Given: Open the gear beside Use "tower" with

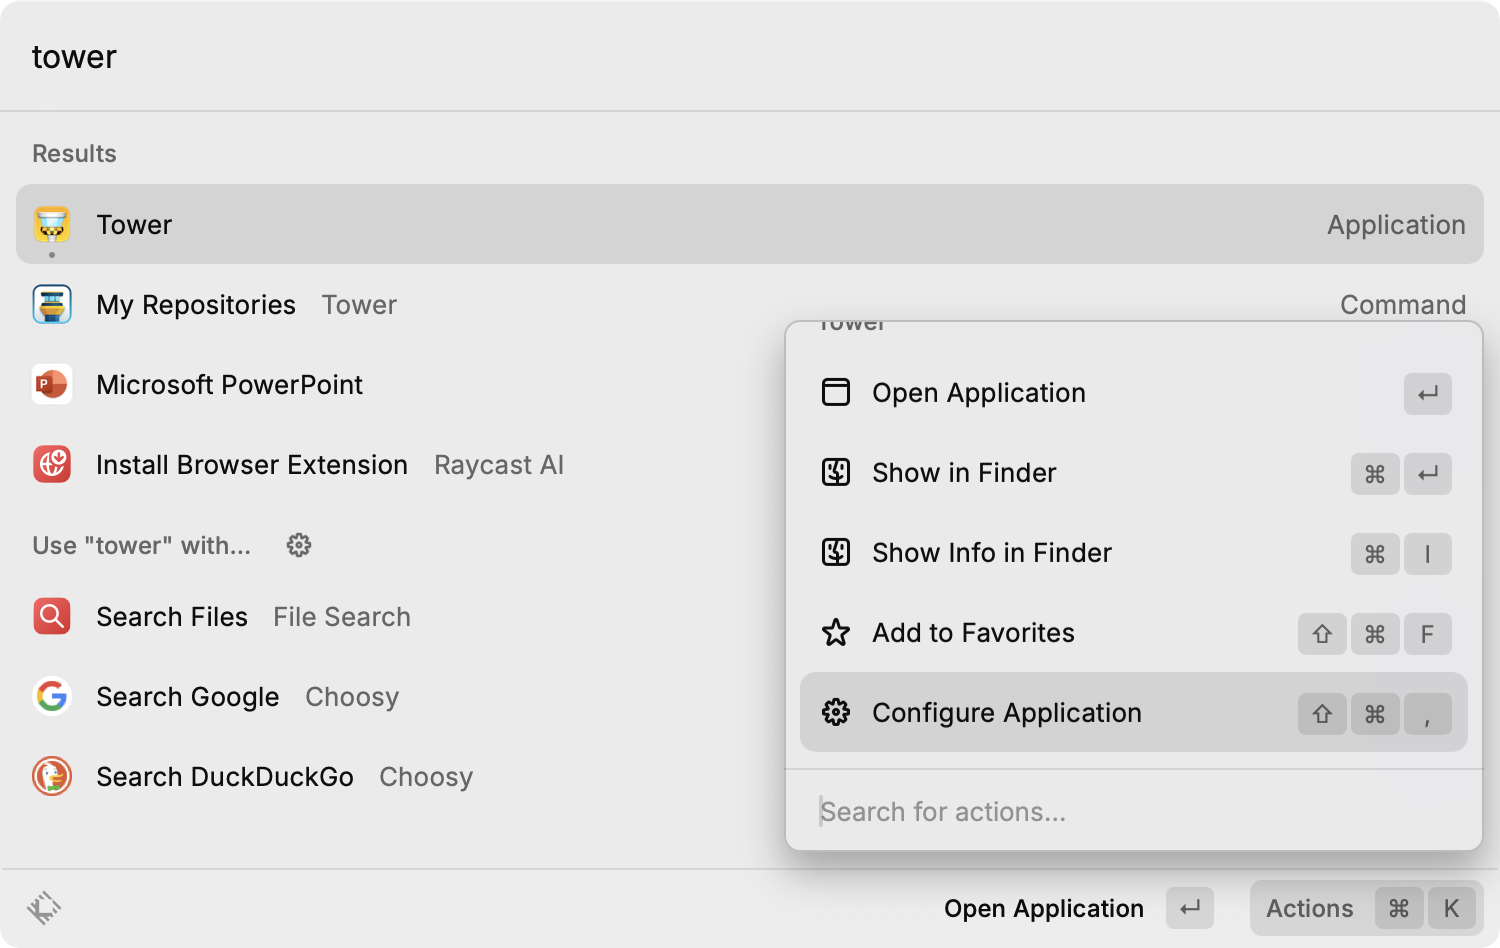Looking at the screenshot, I should pos(298,545).
